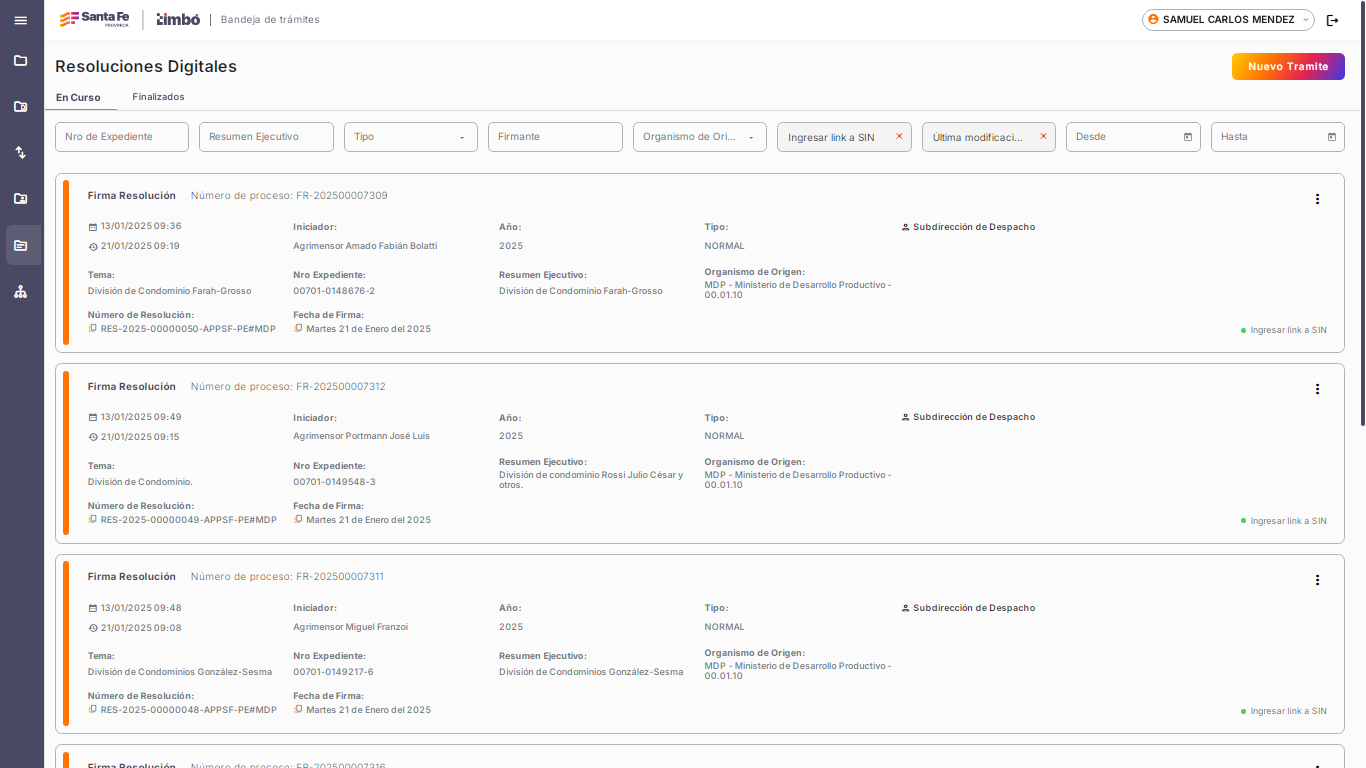
Task: Open the three-dot menu for process FR-202500007309
Action: click(1317, 199)
